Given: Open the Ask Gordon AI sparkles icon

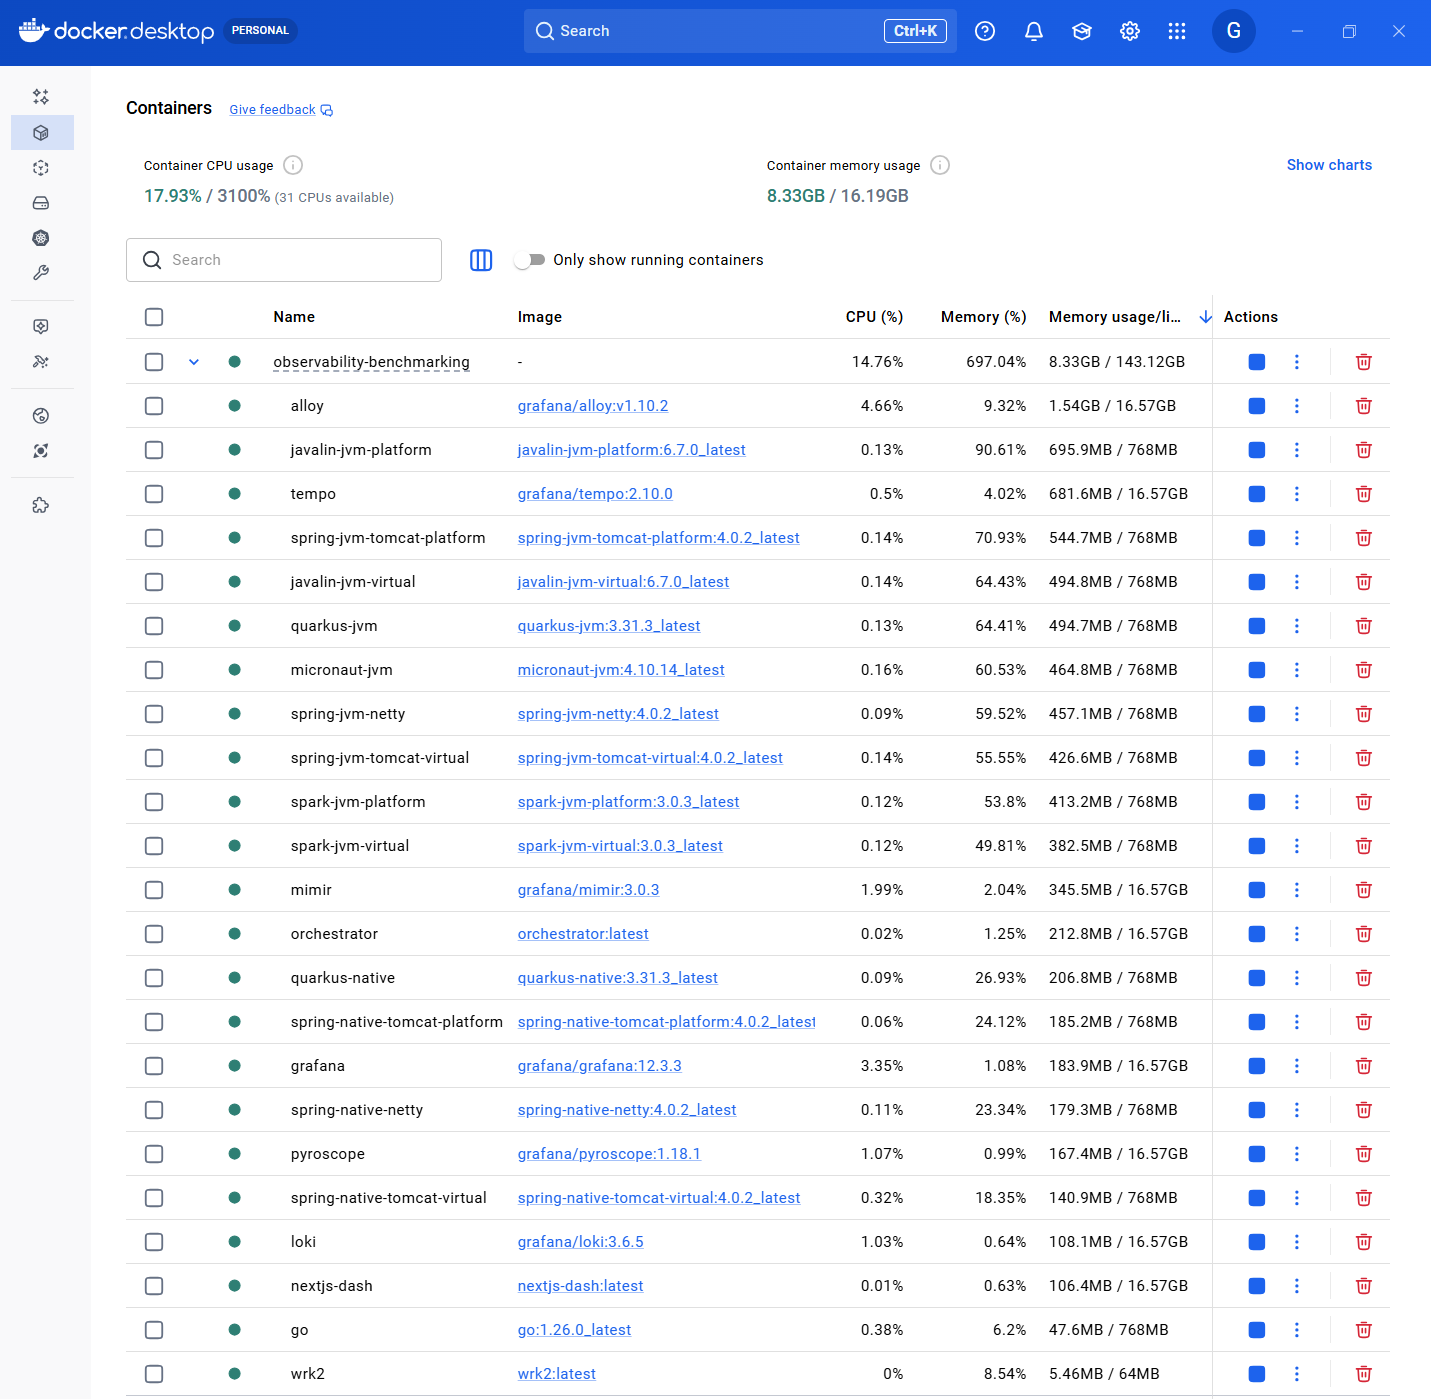Looking at the screenshot, I should 41,97.
